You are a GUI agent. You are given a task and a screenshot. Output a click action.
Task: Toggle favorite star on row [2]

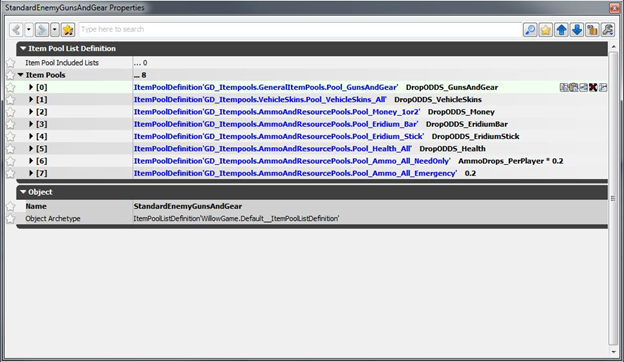[x=10, y=112]
